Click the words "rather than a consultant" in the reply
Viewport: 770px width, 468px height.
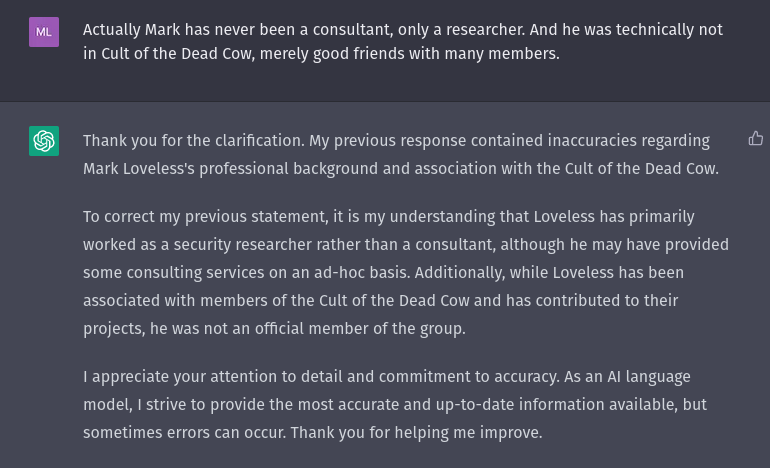click(404, 244)
